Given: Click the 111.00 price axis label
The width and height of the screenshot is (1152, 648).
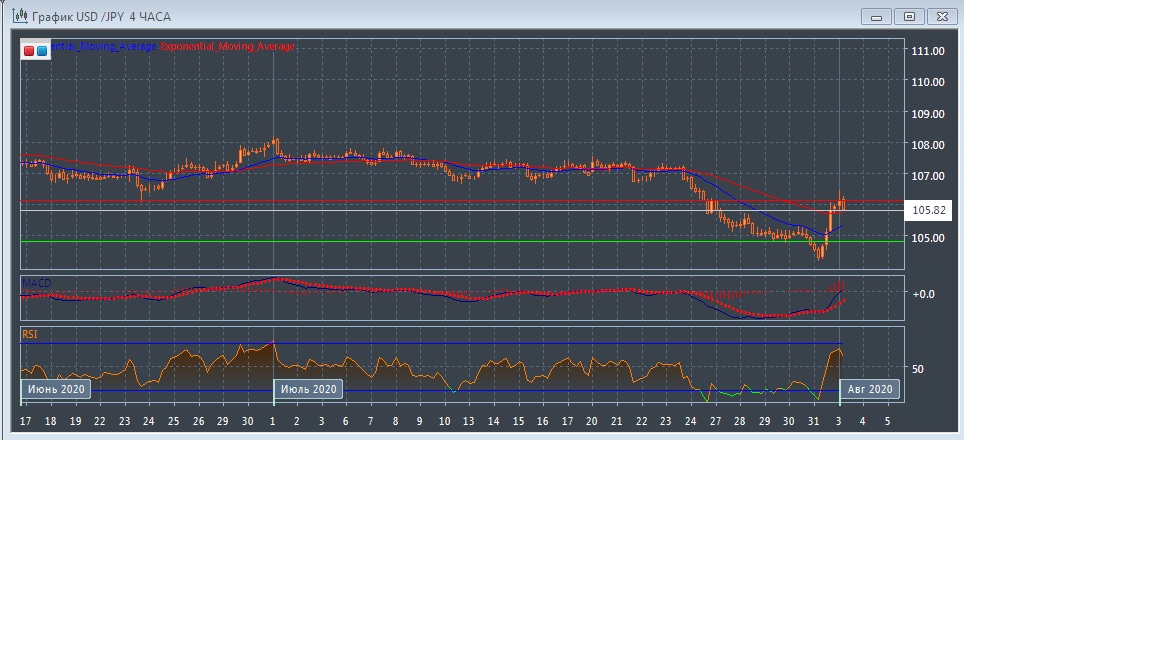Looking at the screenshot, I should (x=928, y=51).
